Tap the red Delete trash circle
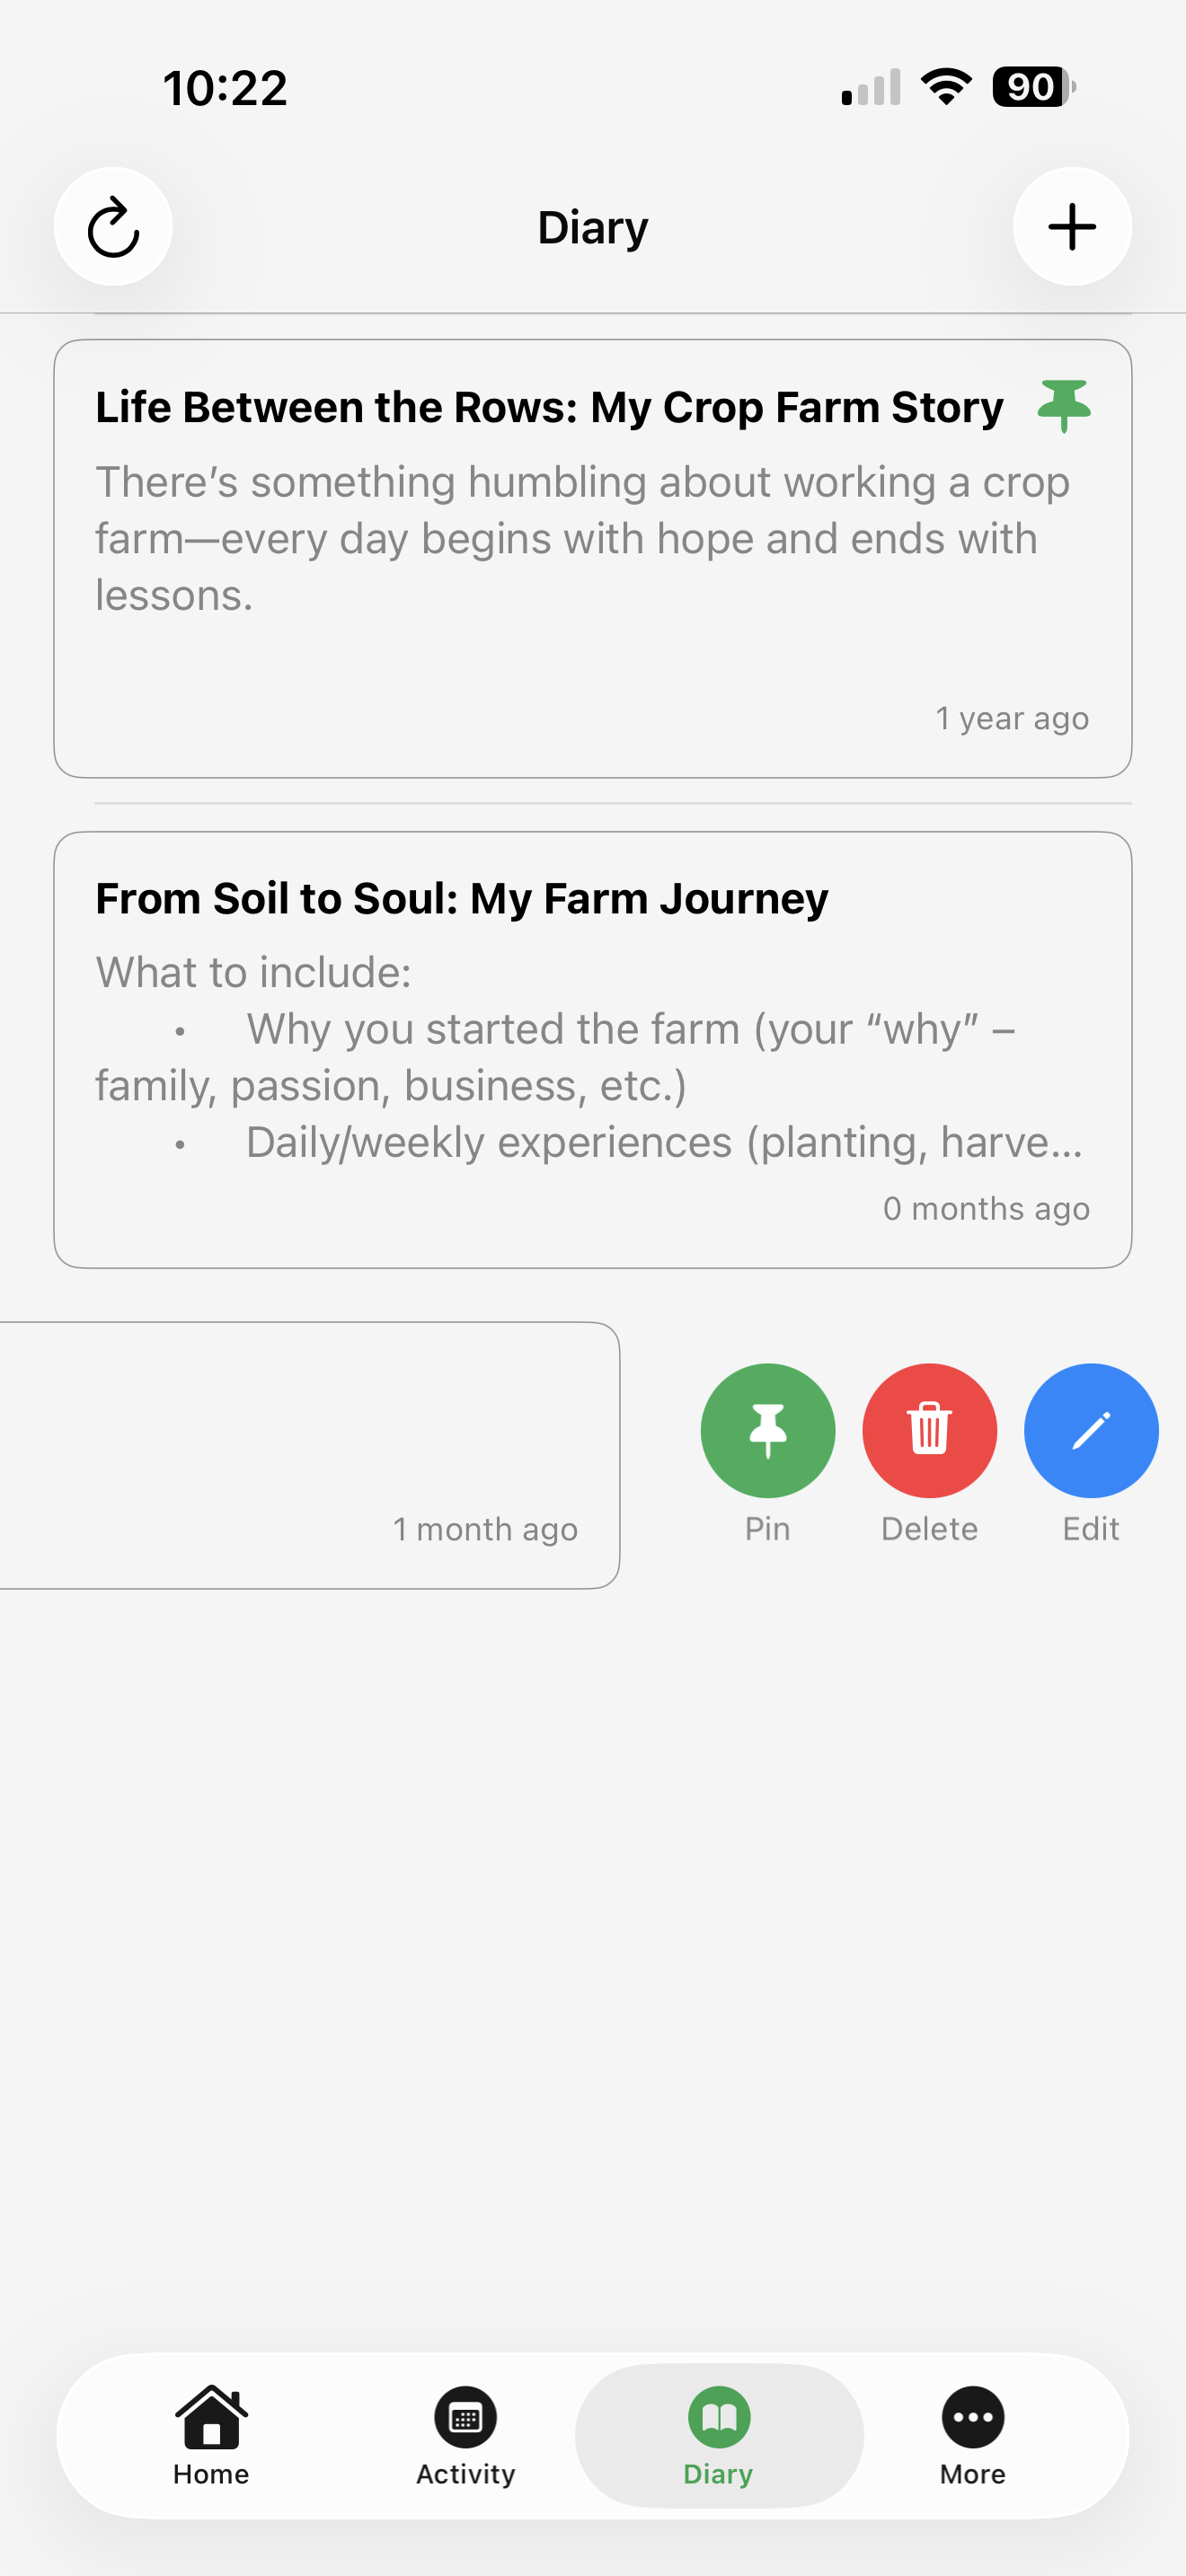The width and height of the screenshot is (1186, 2576). click(x=929, y=1430)
